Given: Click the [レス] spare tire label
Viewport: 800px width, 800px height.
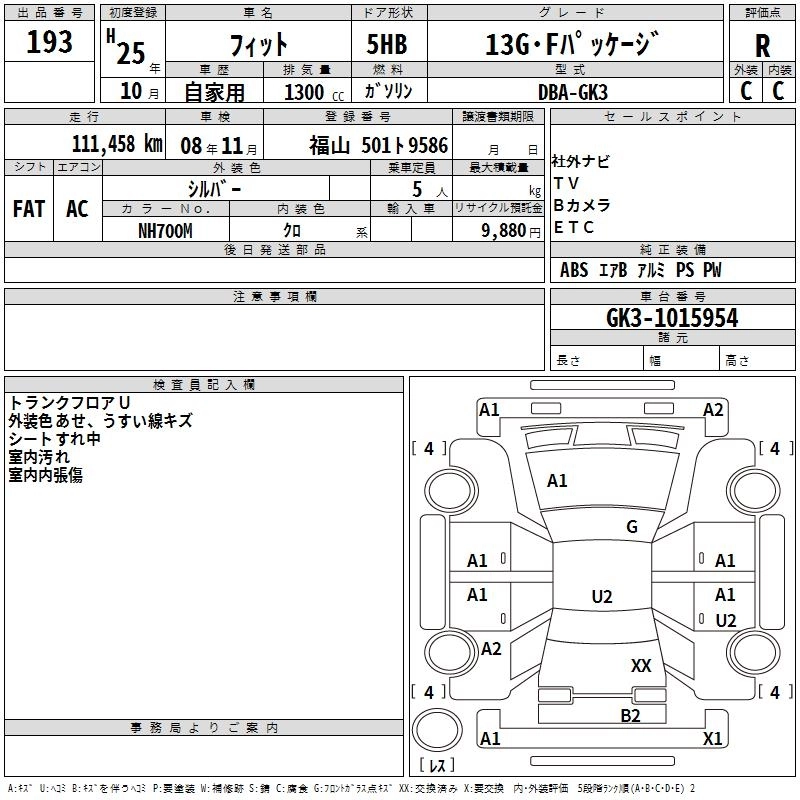Looking at the screenshot, I should (x=437, y=765).
